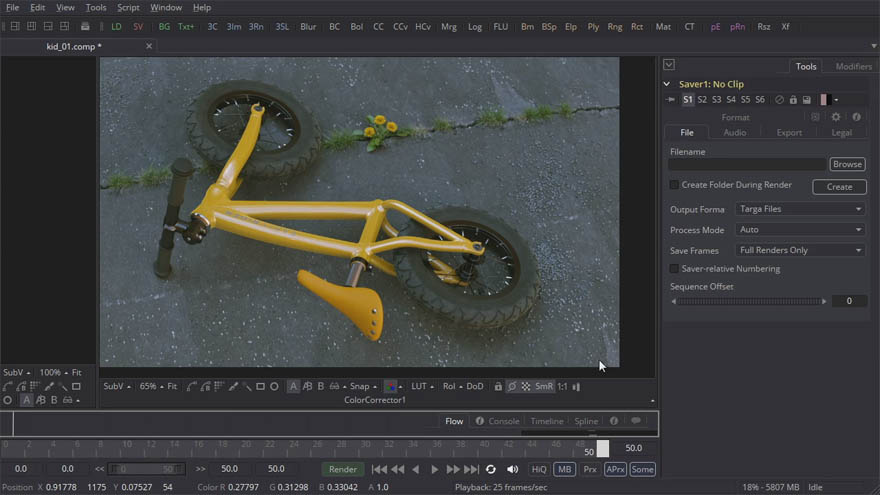Viewport: 880px width, 495px height.
Task: Select the ellipse mask tool in viewer toolbar
Action: tap(274, 386)
